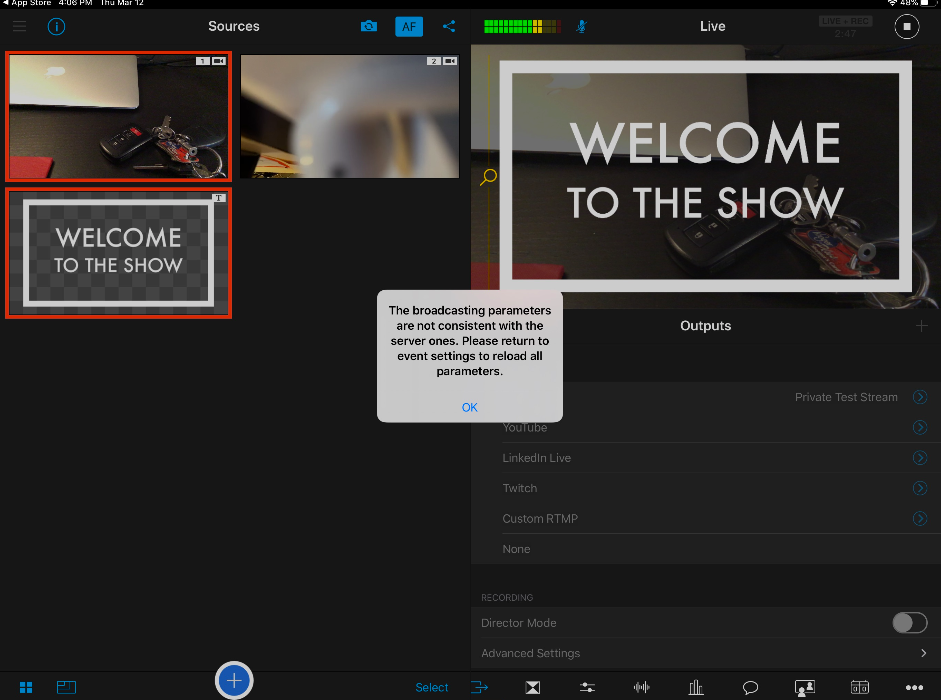The width and height of the screenshot is (941, 700).
Task: Open the chat comments tab
Action: coord(750,687)
